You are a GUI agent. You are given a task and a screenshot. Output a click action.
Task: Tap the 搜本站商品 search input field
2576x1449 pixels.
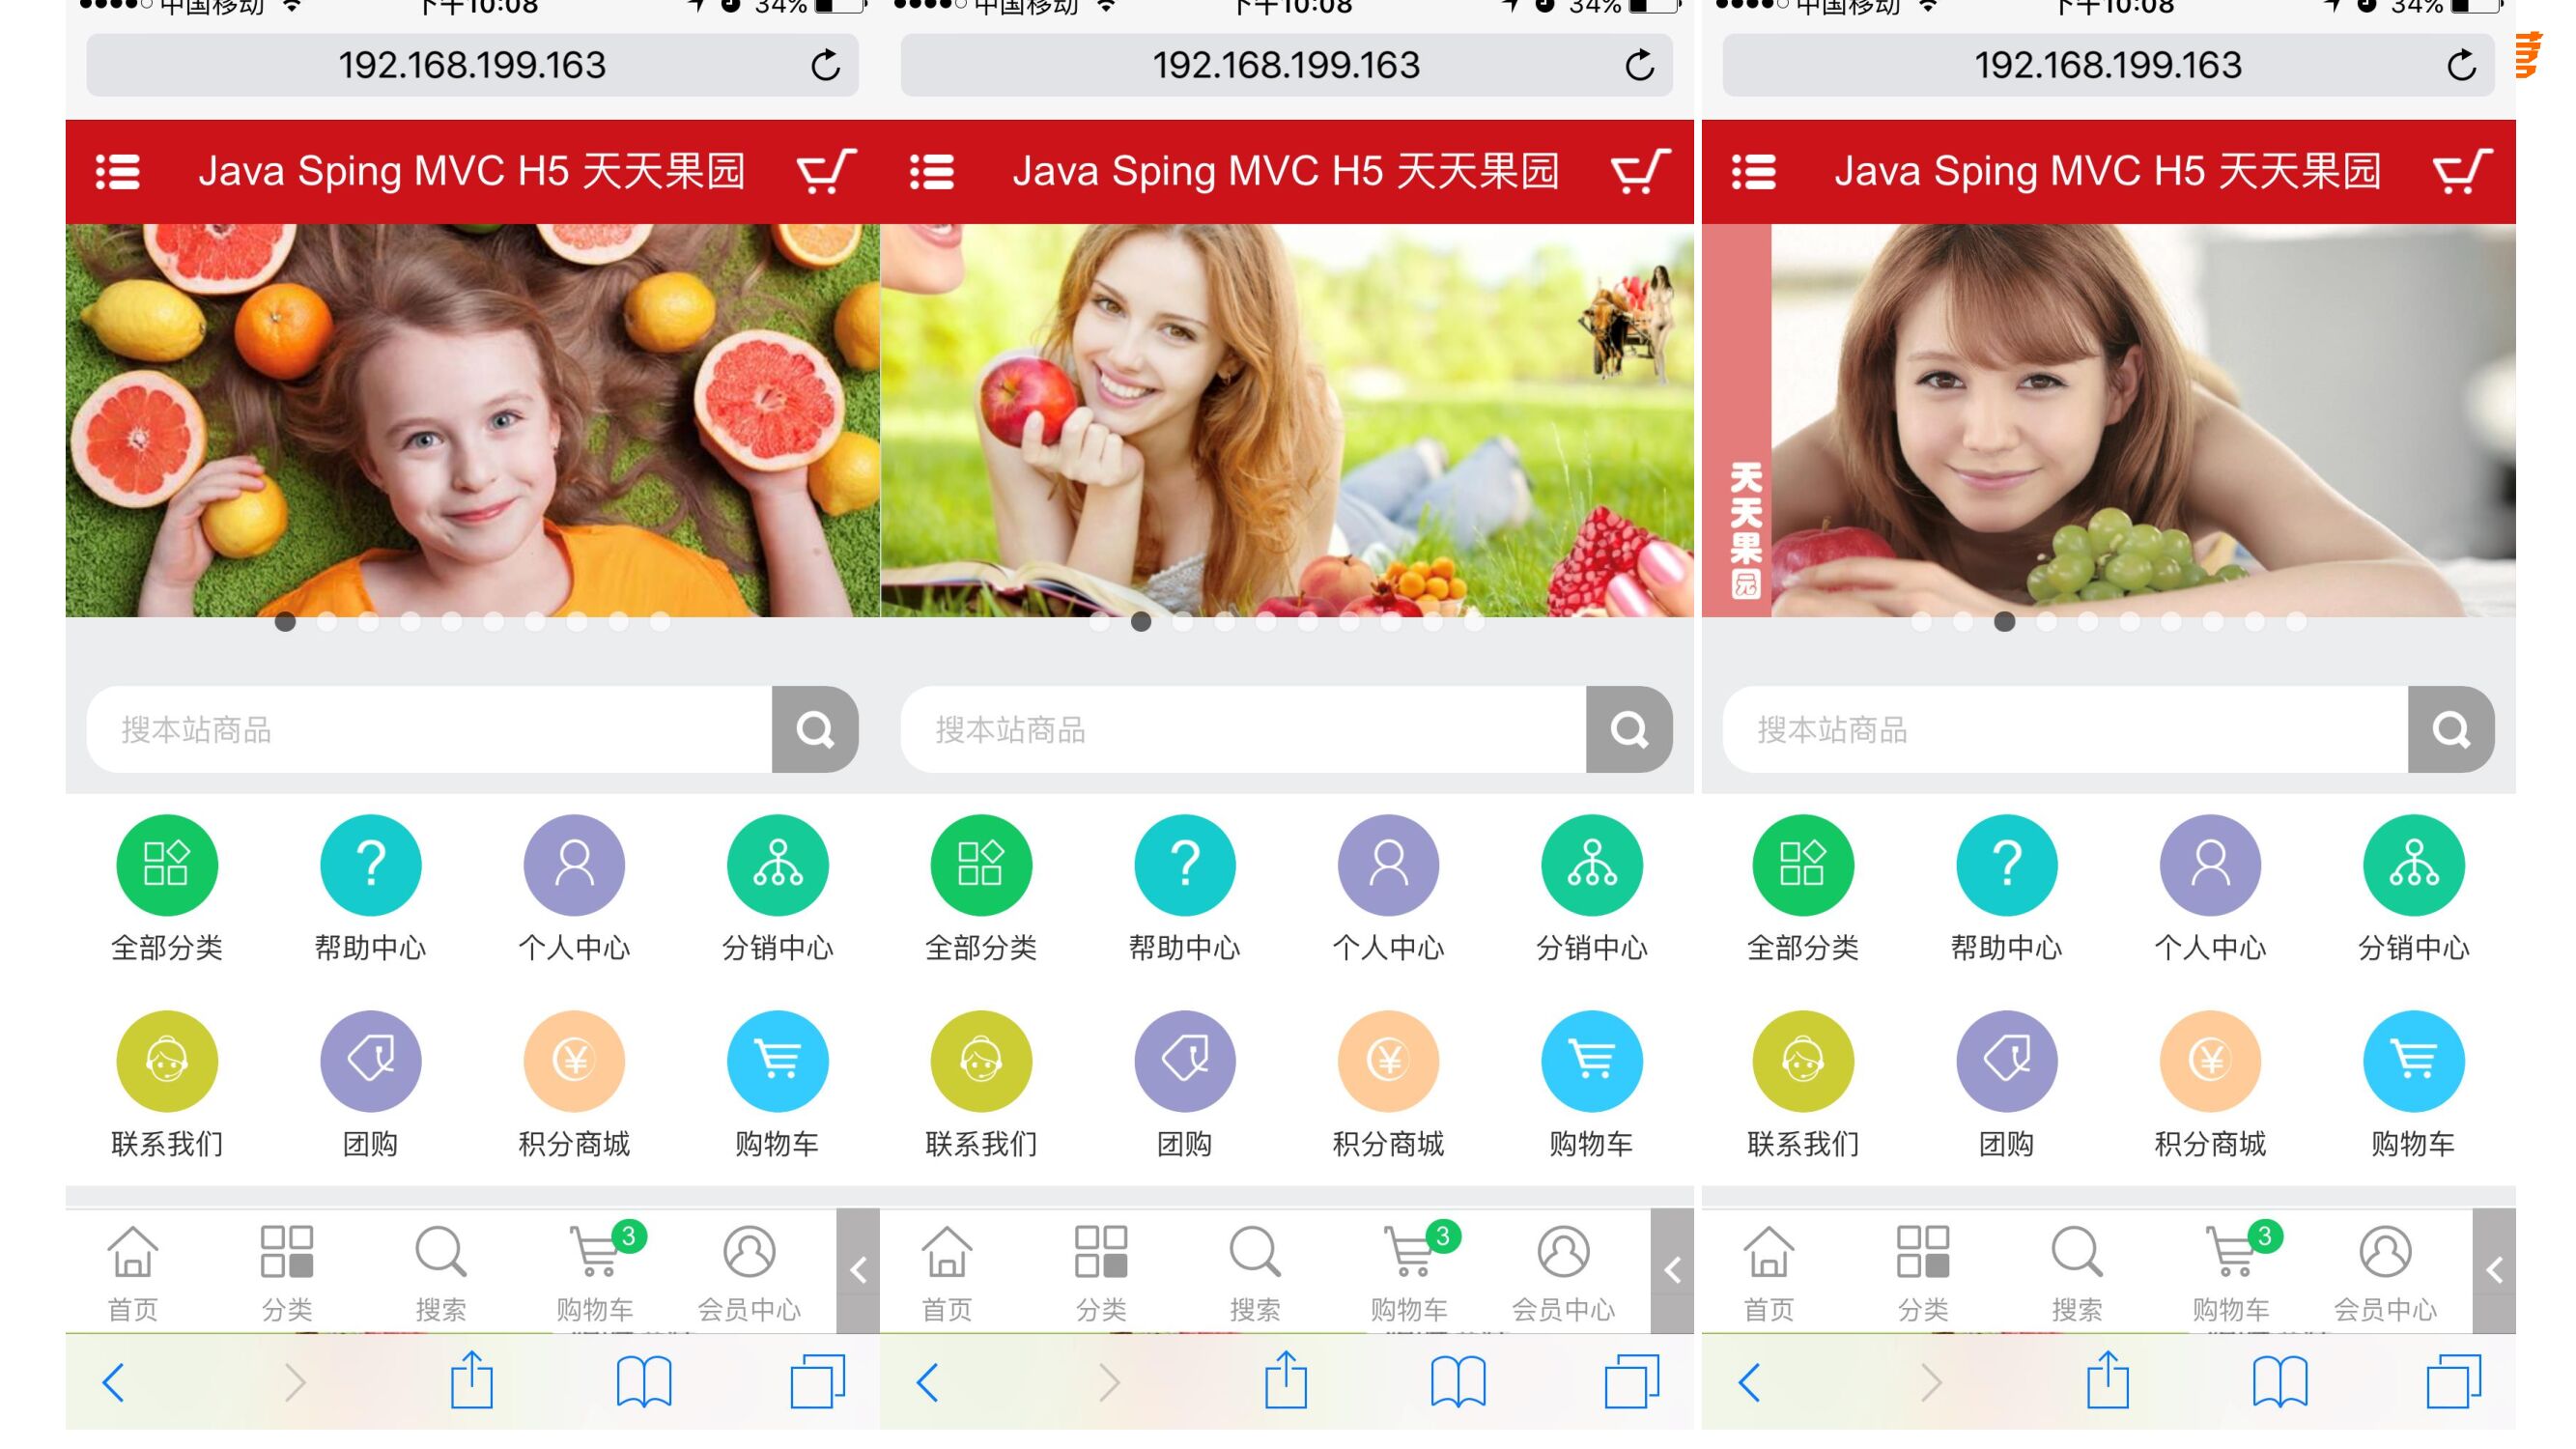(x=400, y=729)
